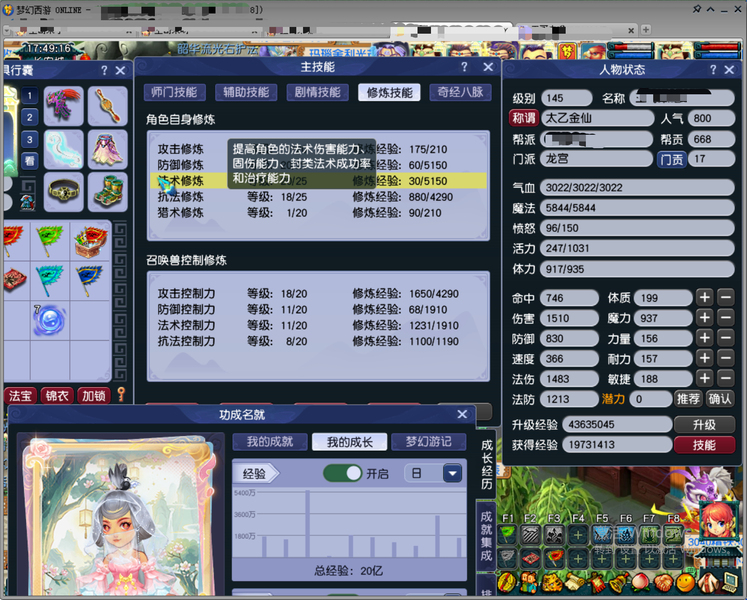Switch to inventory page 2
747x600 pixels.
[x=30, y=118]
